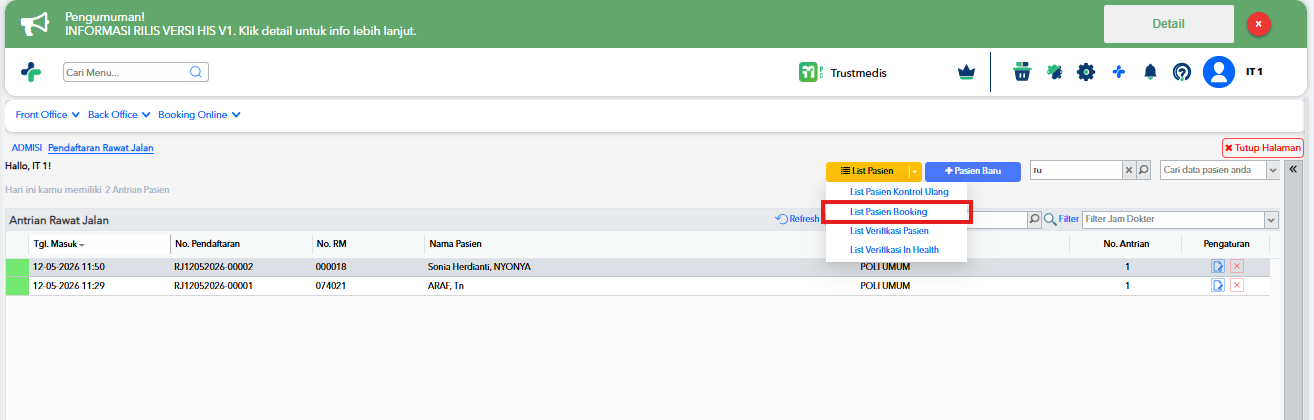The image size is (1314, 420).
Task: Click the magnifier icon in Cari Menu
Action: click(x=196, y=72)
